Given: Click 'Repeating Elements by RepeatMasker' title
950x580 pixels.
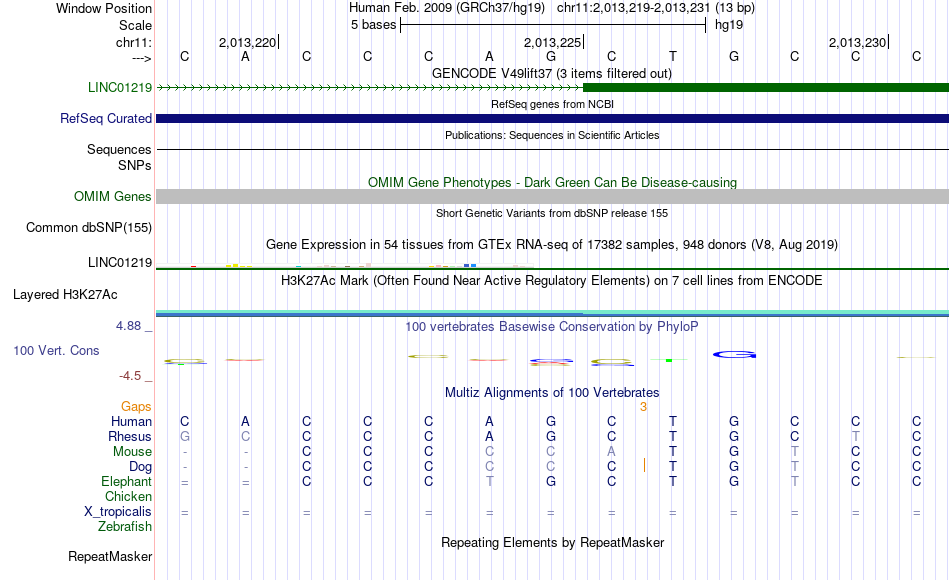Looking at the screenshot, I should [552, 542].
